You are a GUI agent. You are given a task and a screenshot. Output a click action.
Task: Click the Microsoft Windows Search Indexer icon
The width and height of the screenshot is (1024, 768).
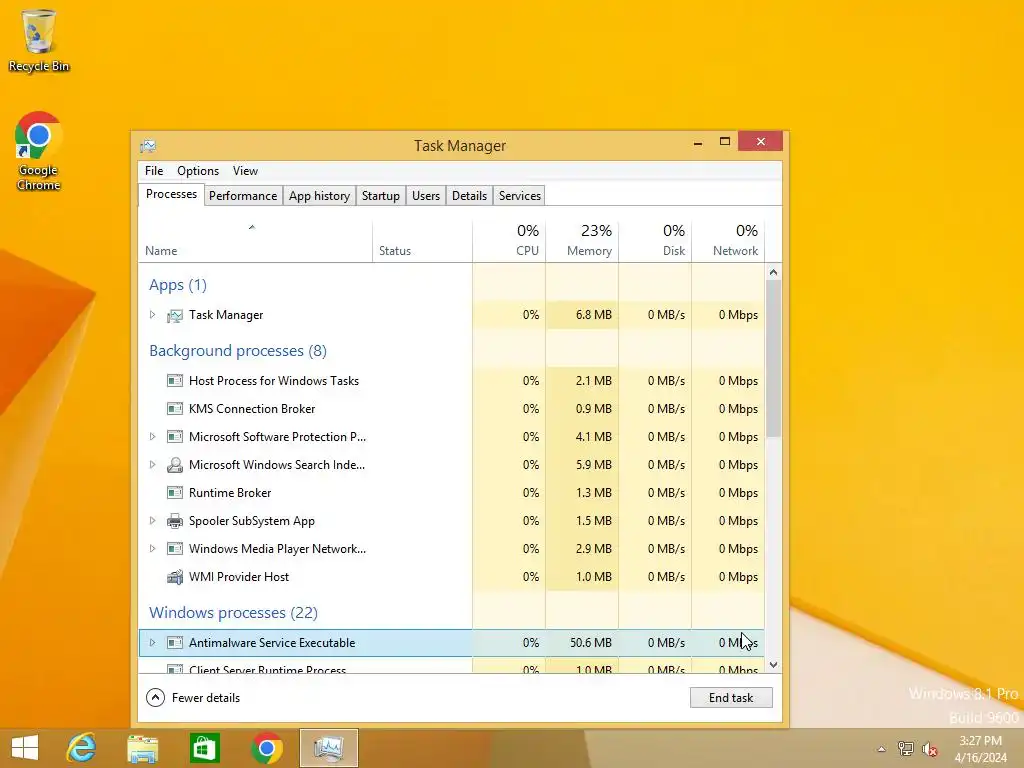(174, 465)
